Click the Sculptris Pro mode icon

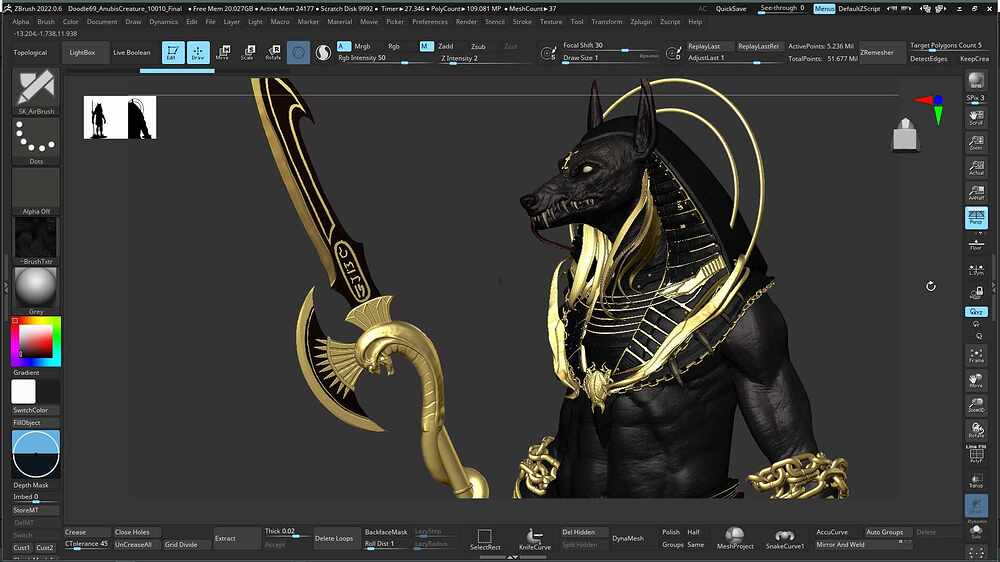pyautogui.click(x=323, y=52)
